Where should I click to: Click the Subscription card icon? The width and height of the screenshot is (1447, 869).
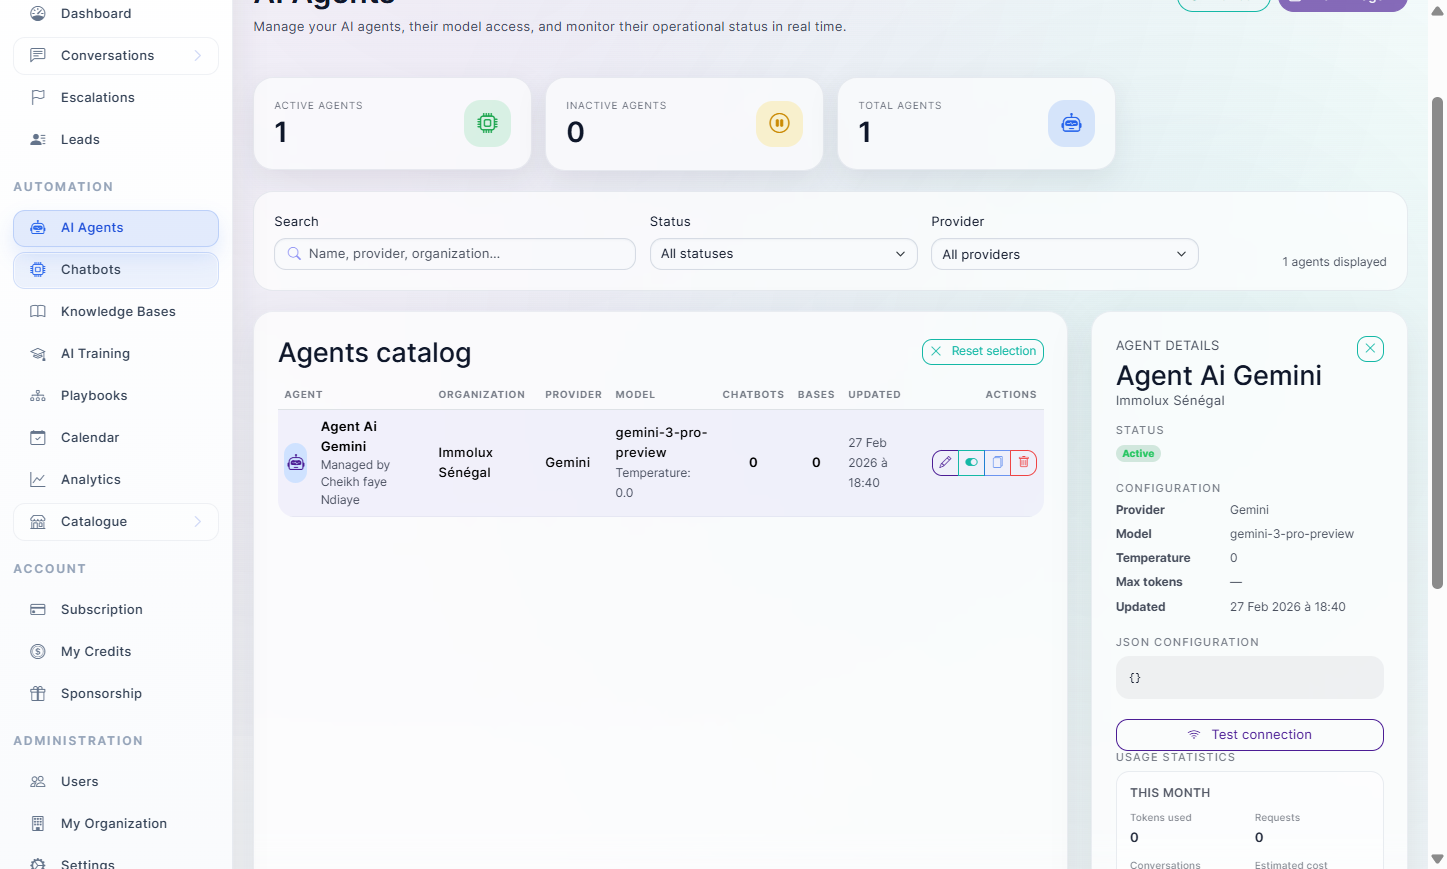38,610
